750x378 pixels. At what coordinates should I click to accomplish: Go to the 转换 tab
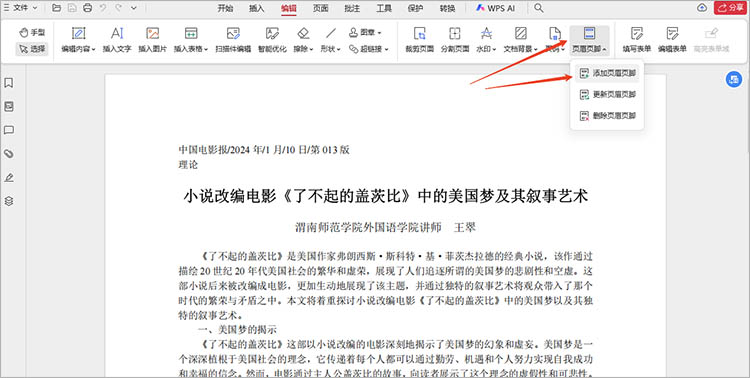pos(447,8)
